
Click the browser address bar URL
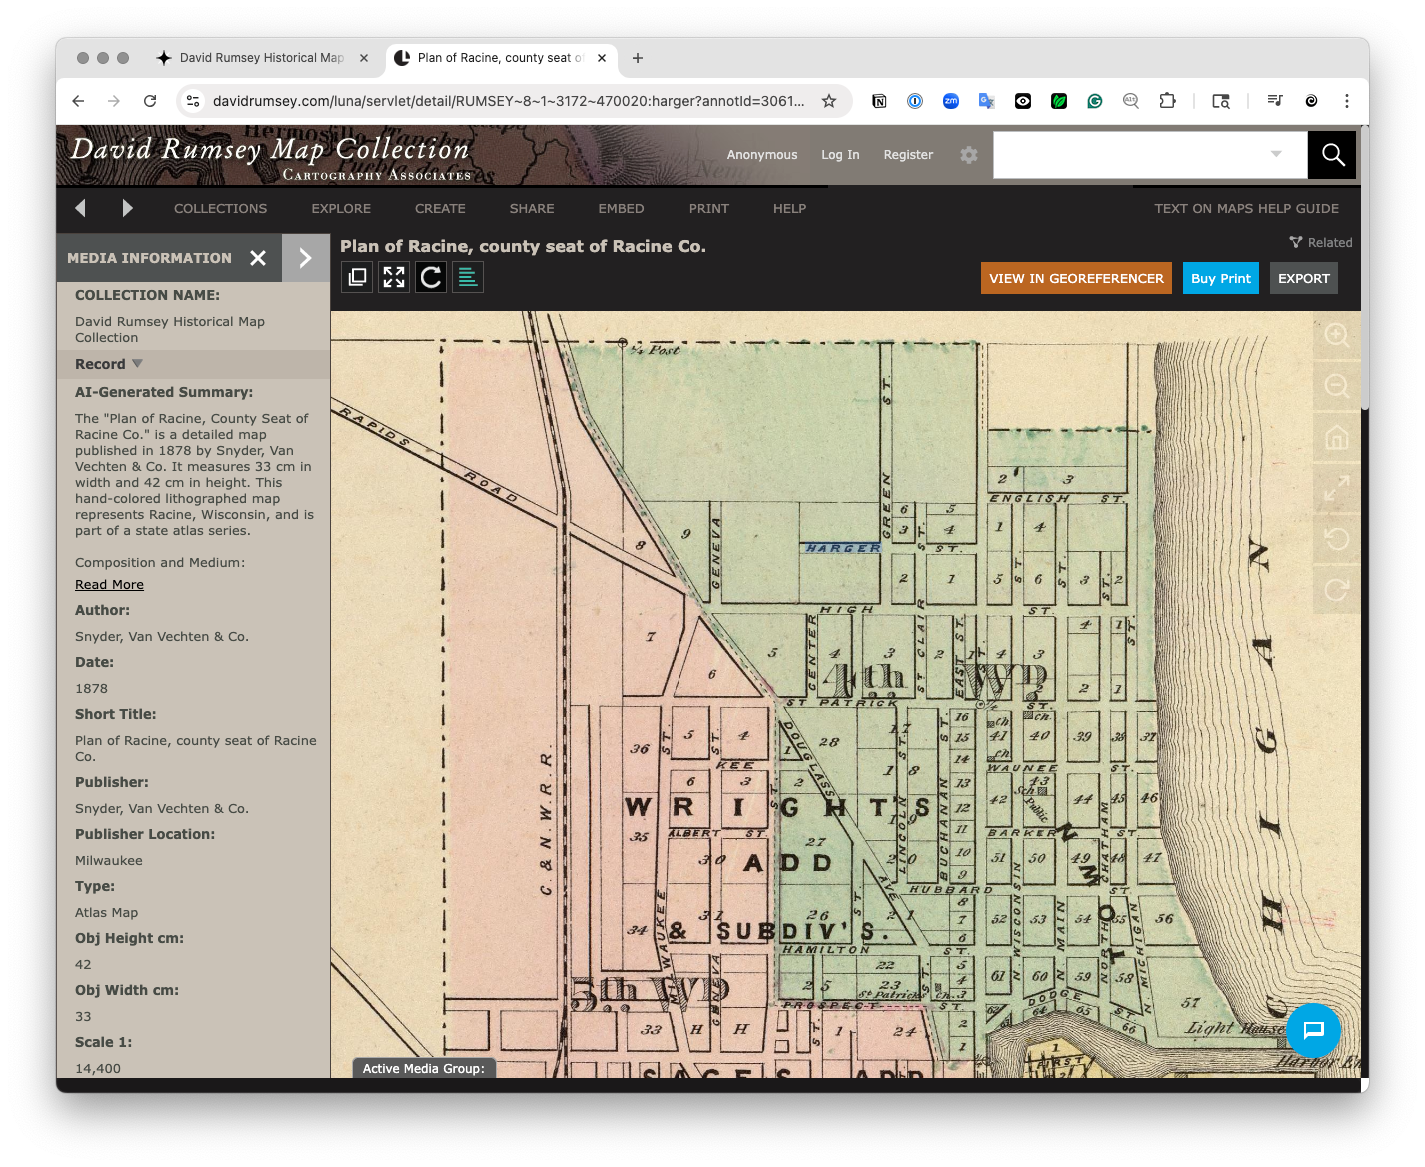pyautogui.click(x=508, y=101)
